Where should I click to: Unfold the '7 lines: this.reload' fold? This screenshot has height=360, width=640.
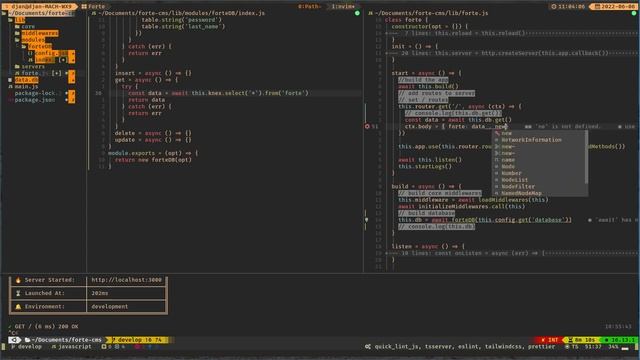pyautogui.click(x=510, y=33)
